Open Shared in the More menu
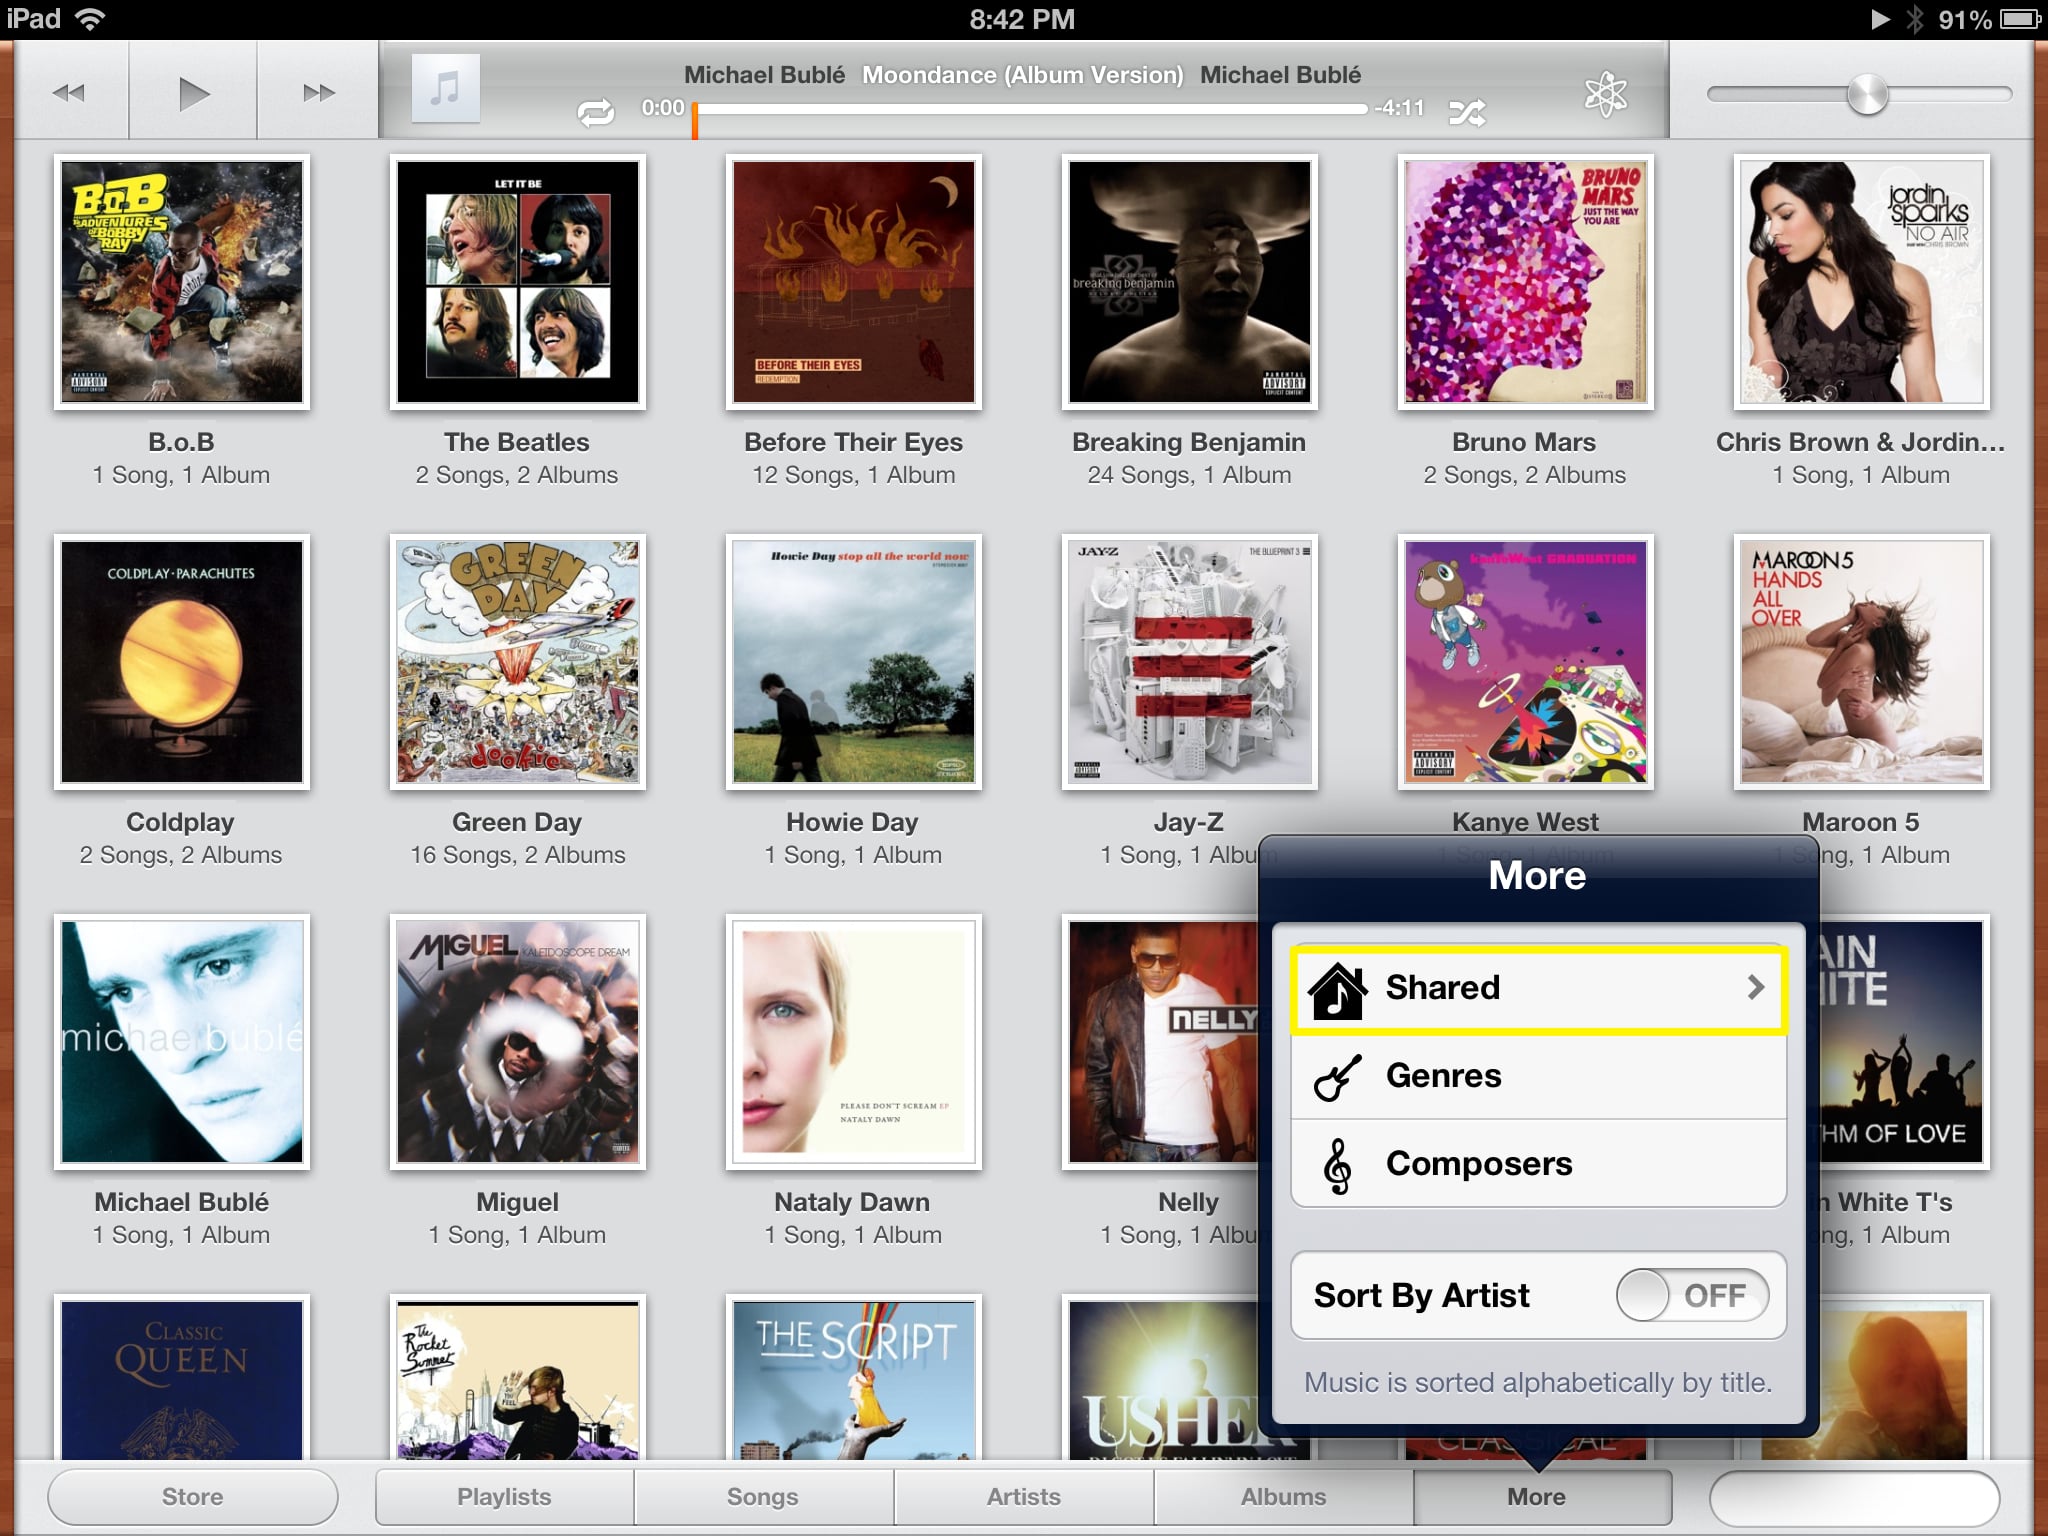The width and height of the screenshot is (2048, 1536). click(1538, 988)
